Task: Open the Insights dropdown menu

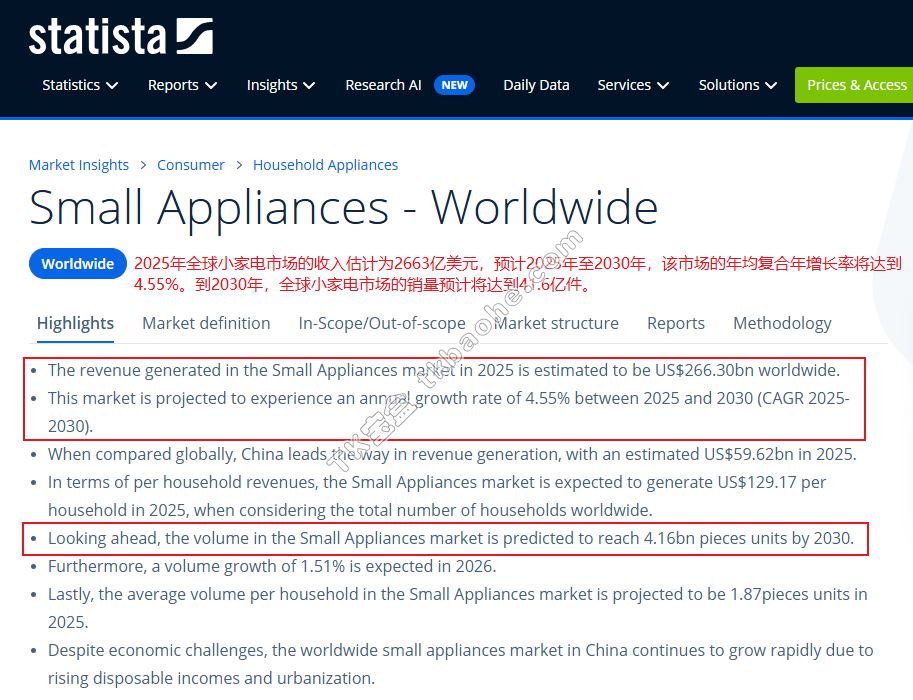Action: (281, 85)
